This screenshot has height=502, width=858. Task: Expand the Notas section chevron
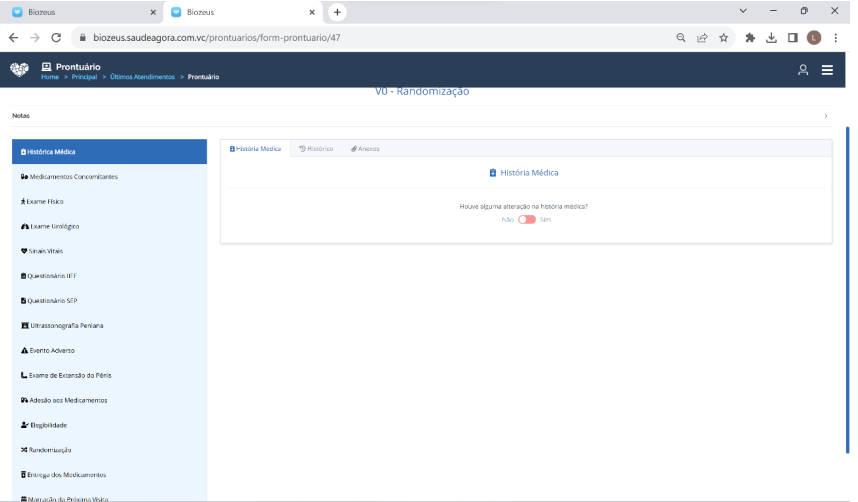(825, 116)
